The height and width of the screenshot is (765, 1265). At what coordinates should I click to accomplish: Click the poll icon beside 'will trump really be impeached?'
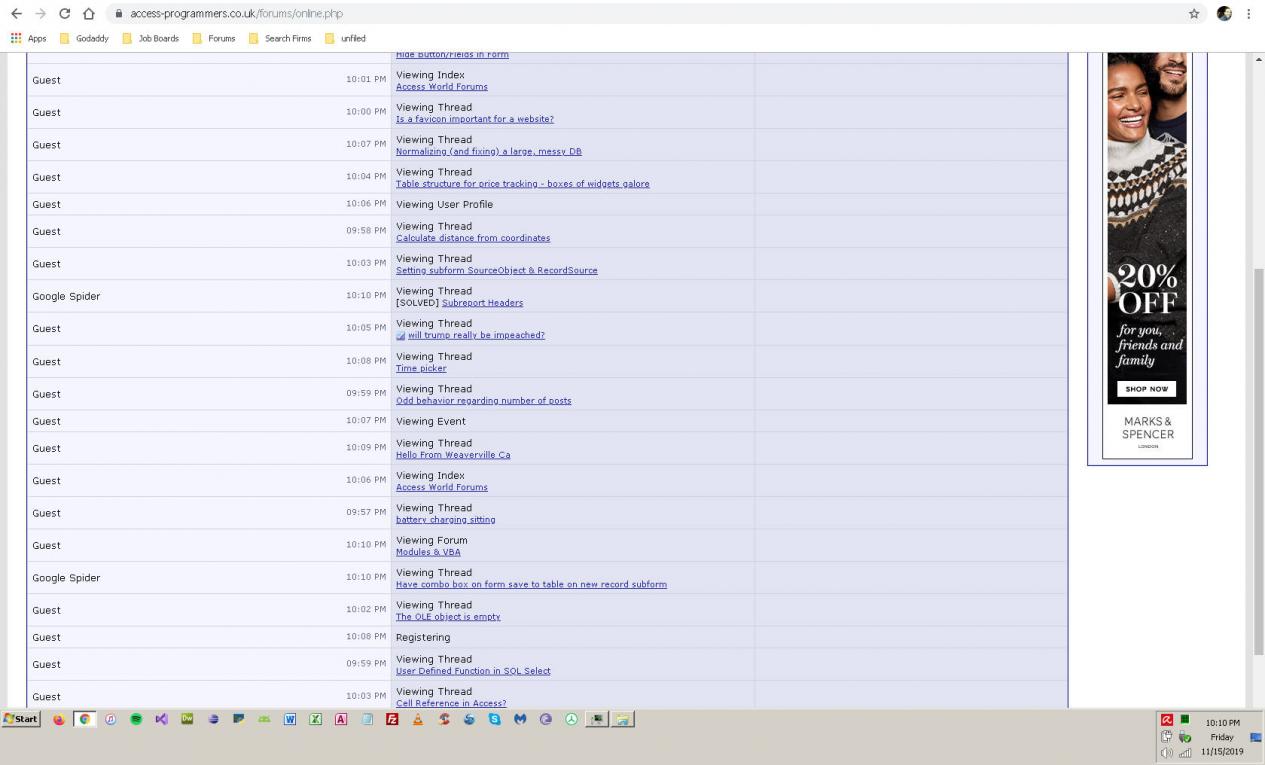400,336
